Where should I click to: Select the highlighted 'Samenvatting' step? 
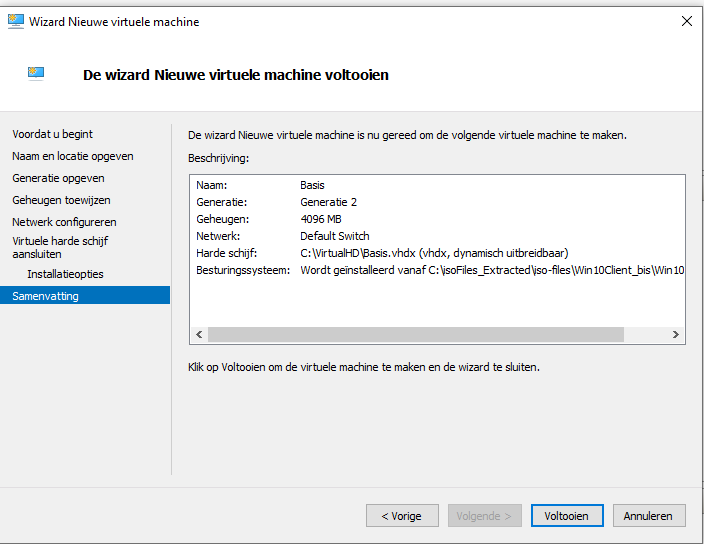tap(85, 296)
